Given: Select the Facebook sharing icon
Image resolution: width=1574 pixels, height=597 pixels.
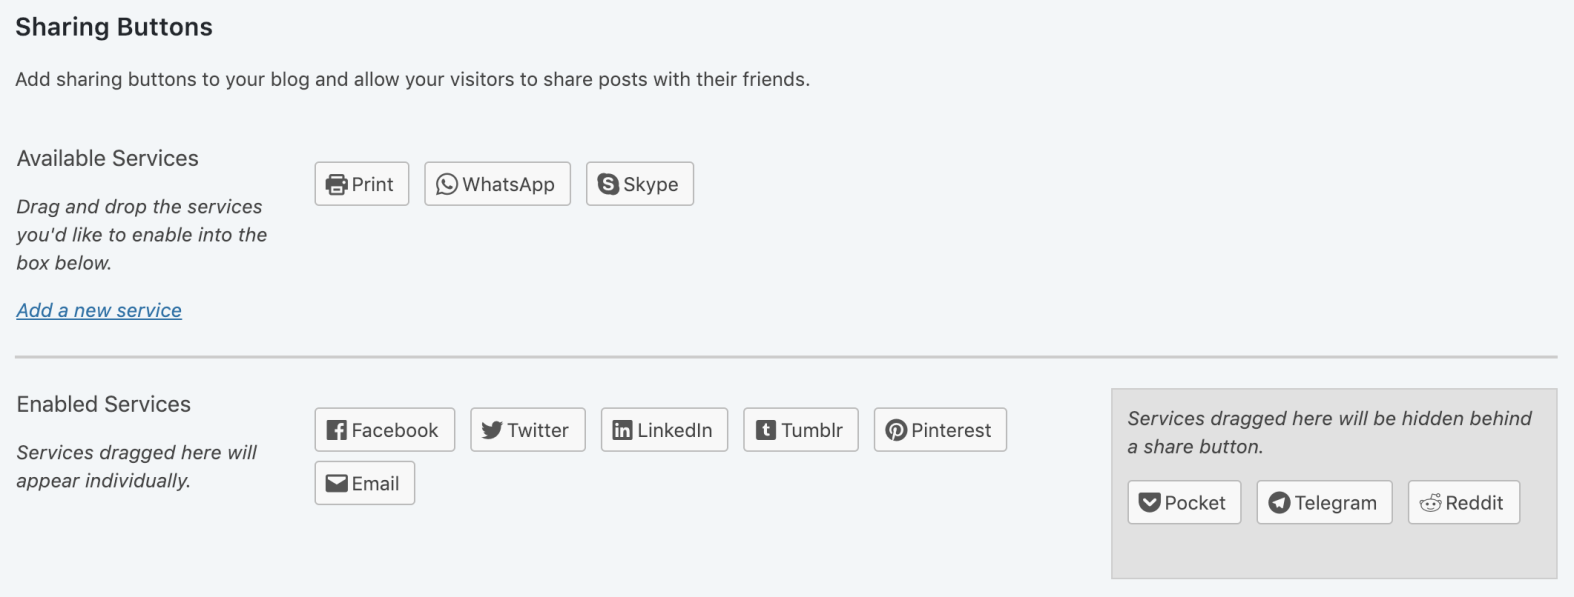Looking at the screenshot, I should [337, 429].
